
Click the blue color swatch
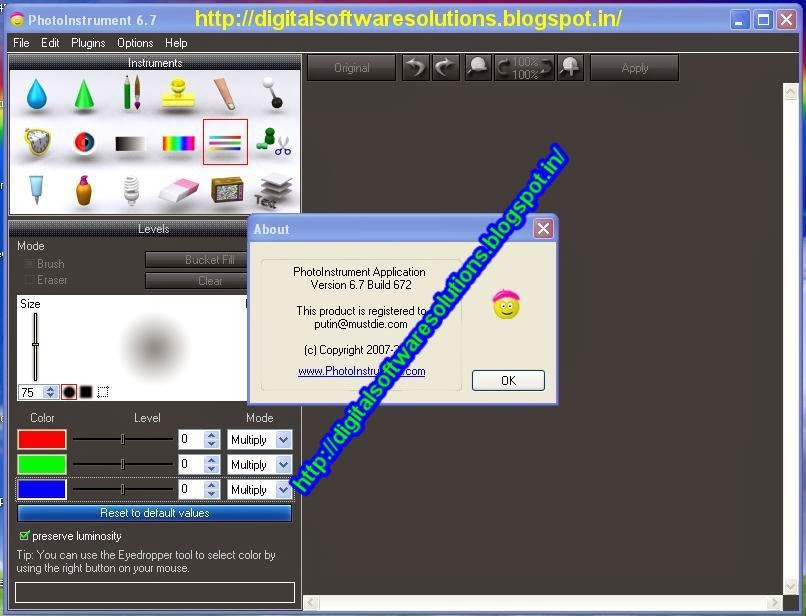pyautogui.click(x=42, y=489)
